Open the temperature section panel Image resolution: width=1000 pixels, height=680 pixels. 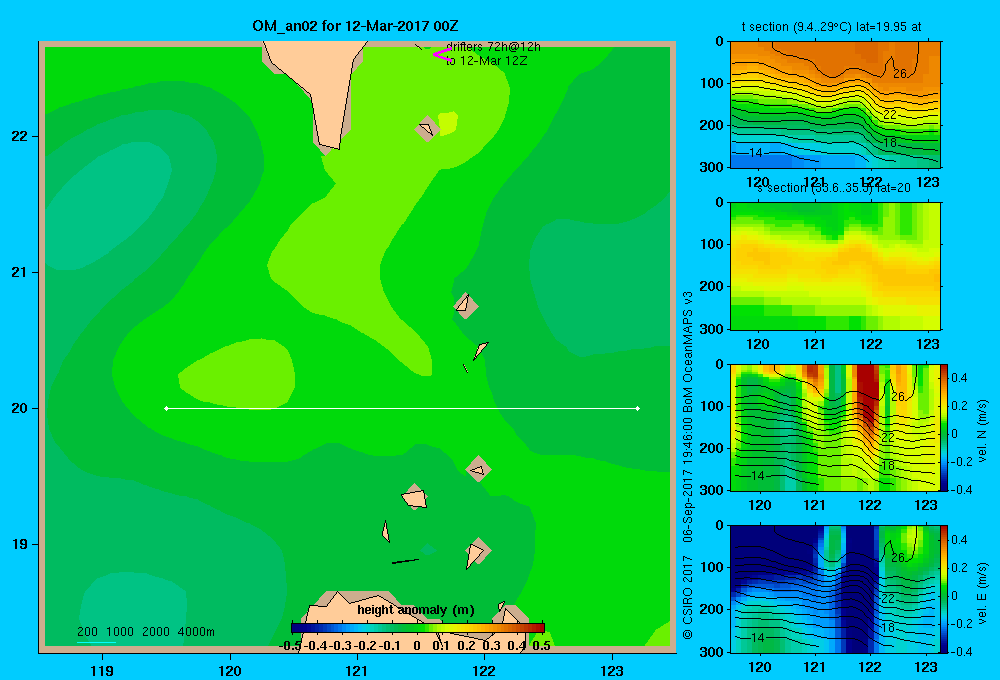[835, 105]
